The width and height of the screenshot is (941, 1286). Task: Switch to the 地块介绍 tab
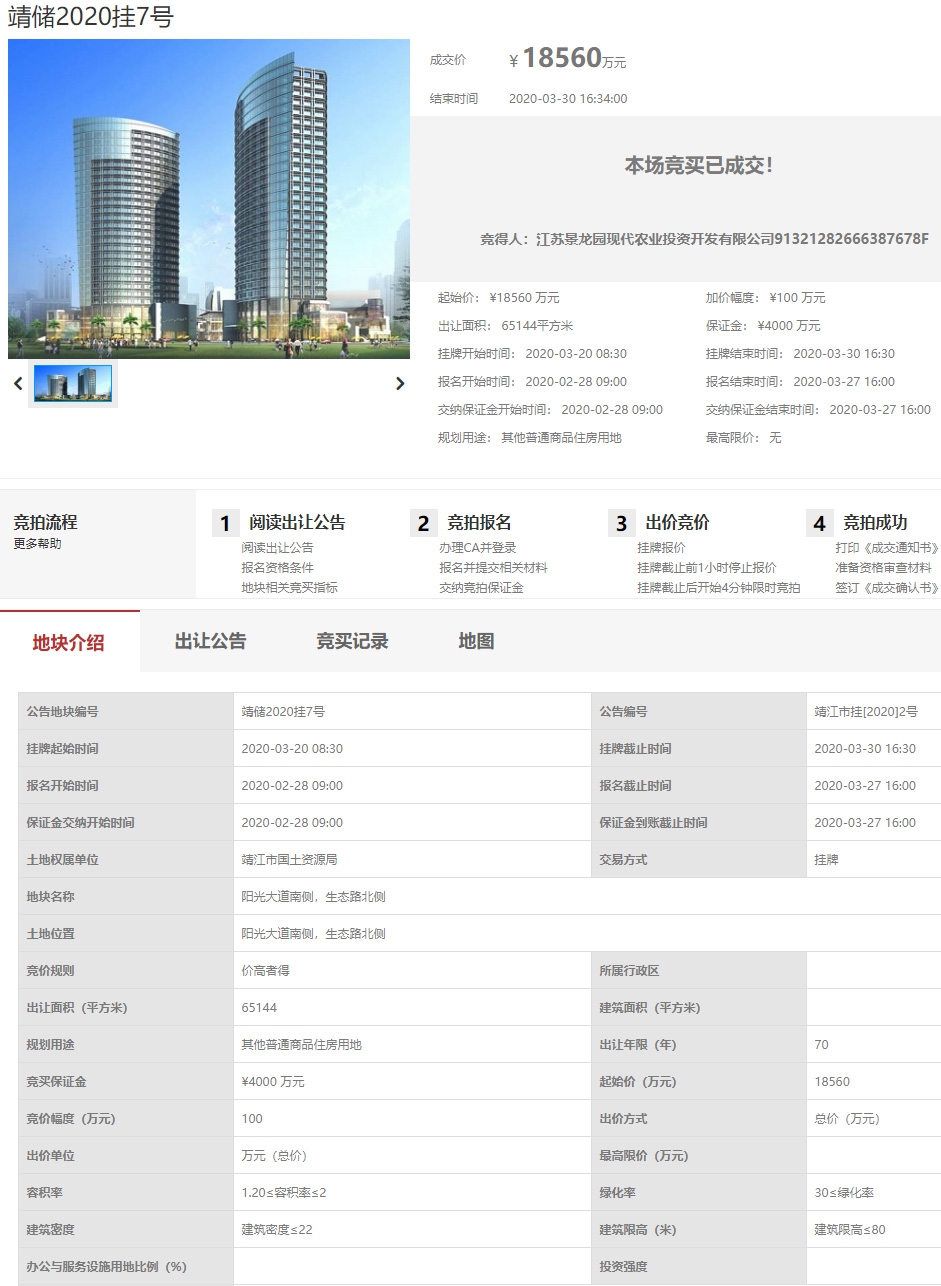click(68, 642)
